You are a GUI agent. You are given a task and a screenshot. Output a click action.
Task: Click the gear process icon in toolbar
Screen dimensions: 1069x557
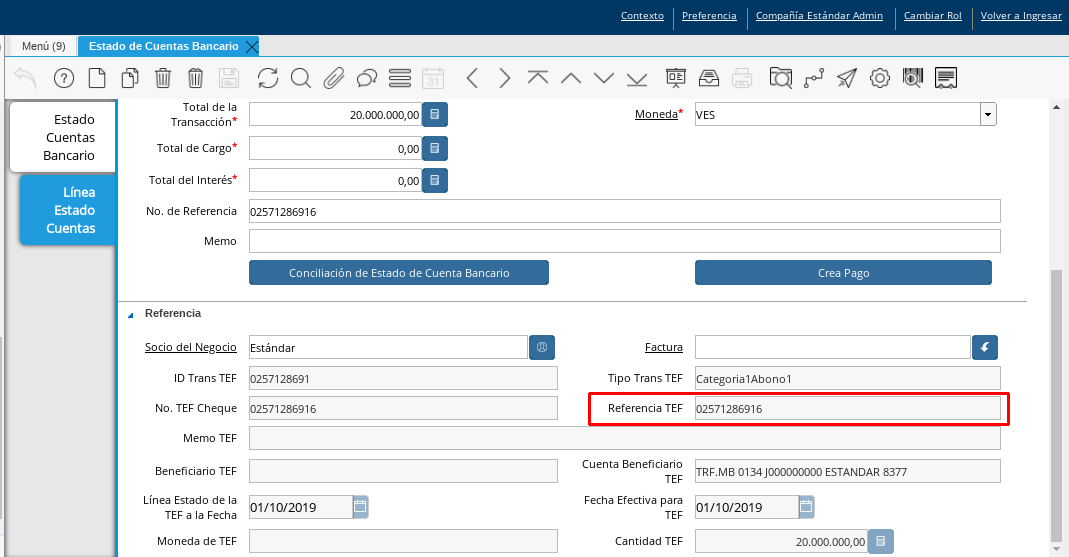point(880,78)
